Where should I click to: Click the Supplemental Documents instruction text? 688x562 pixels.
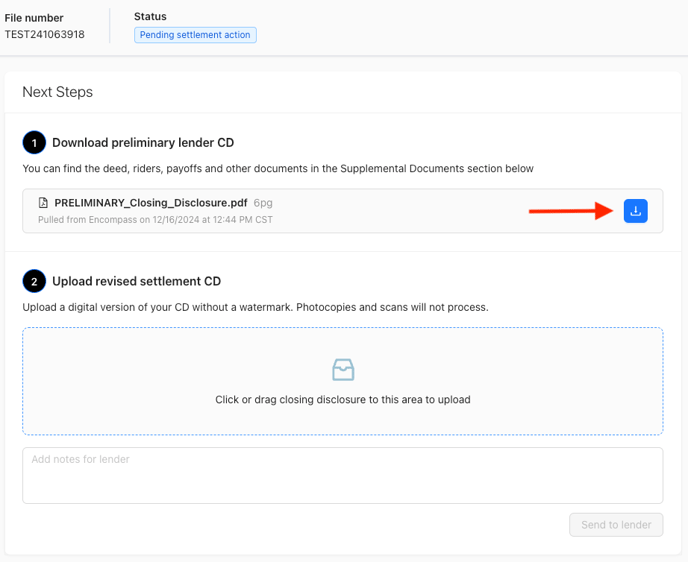pyautogui.click(x=278, y=169)
